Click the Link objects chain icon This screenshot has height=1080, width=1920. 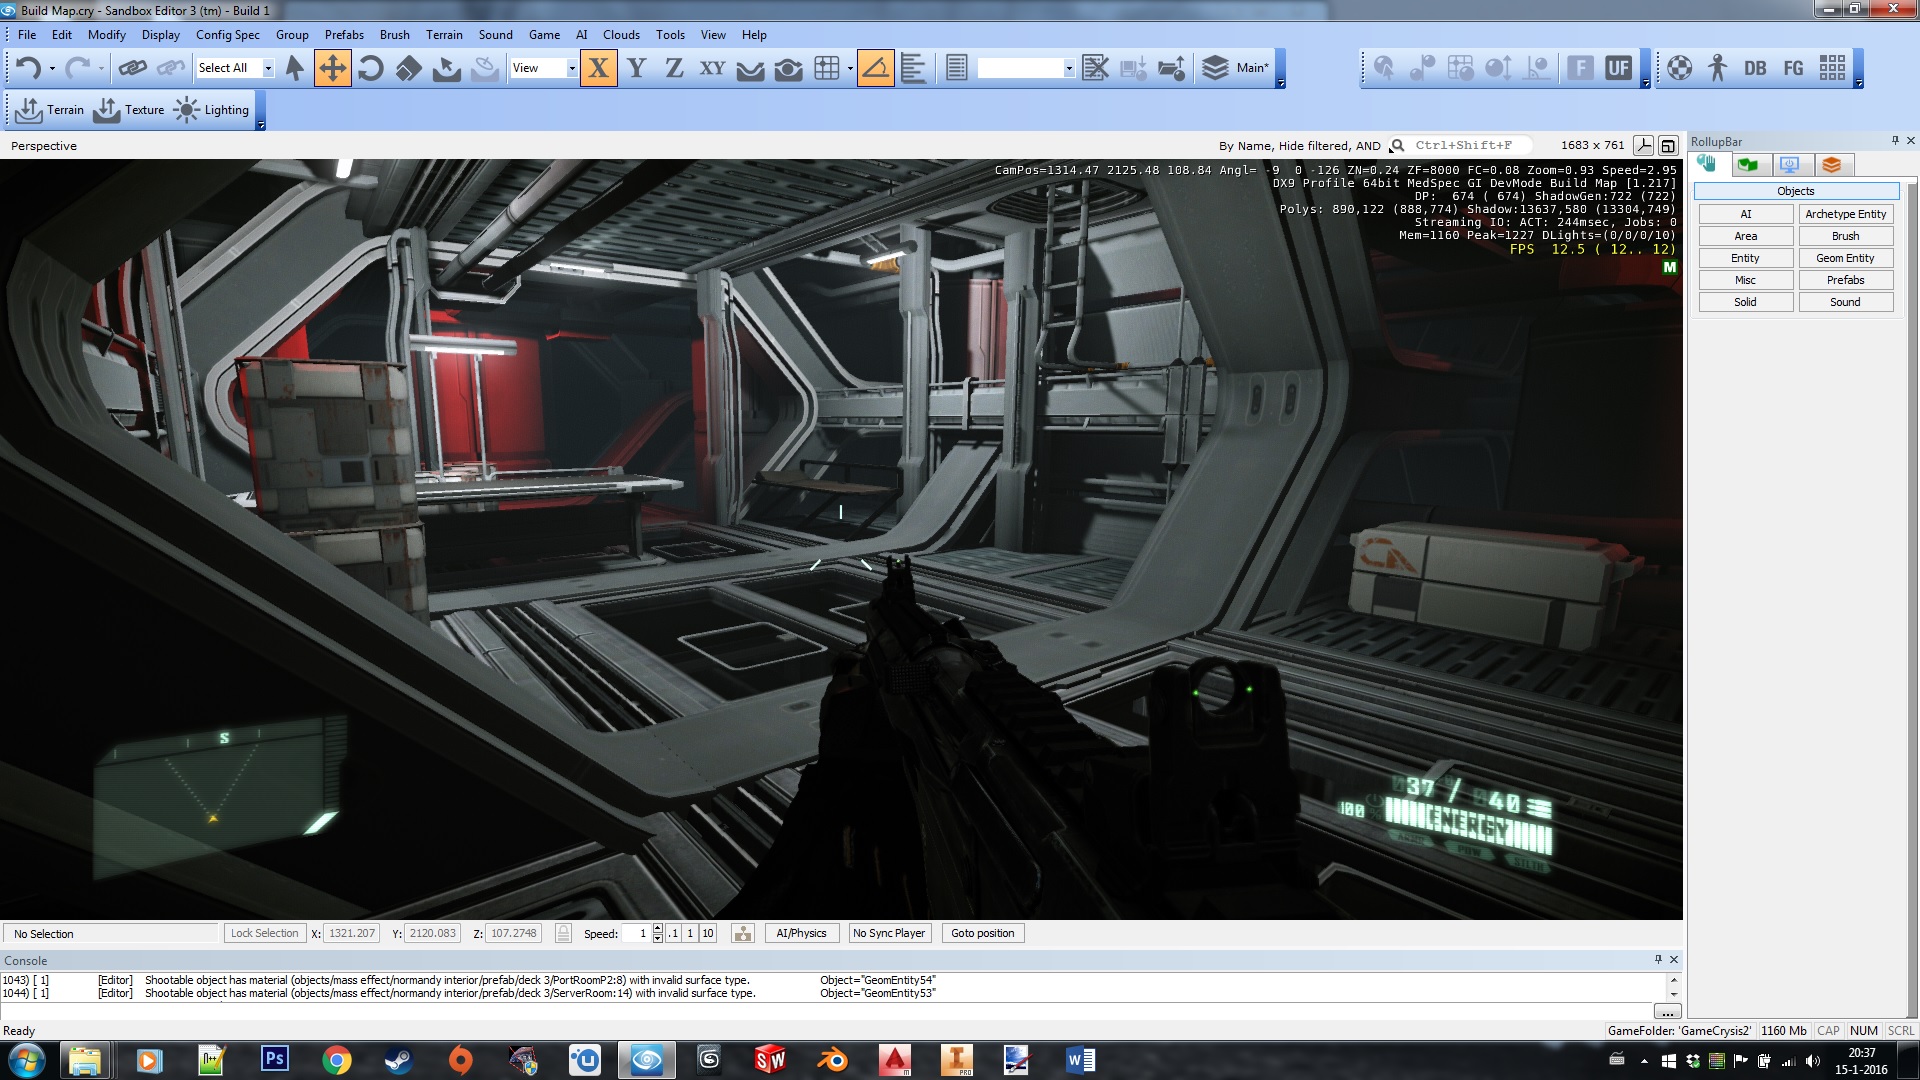click(x=132, y=68)
